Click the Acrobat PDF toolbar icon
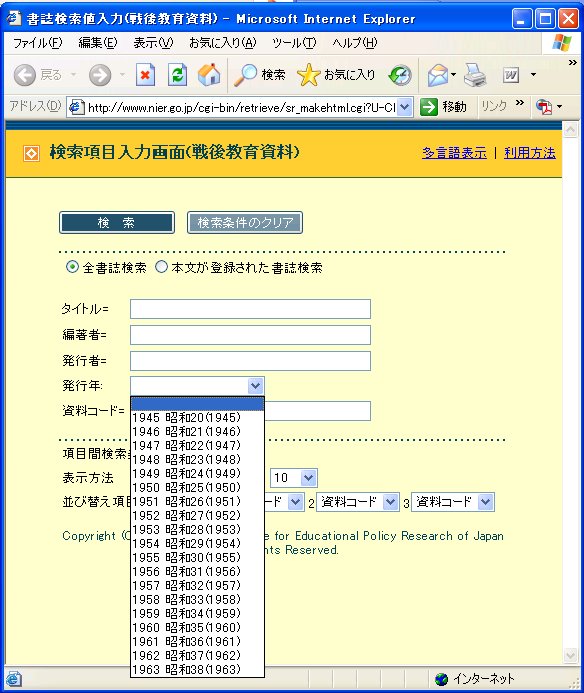Screen dimensions: 584x693 point(544,107)
